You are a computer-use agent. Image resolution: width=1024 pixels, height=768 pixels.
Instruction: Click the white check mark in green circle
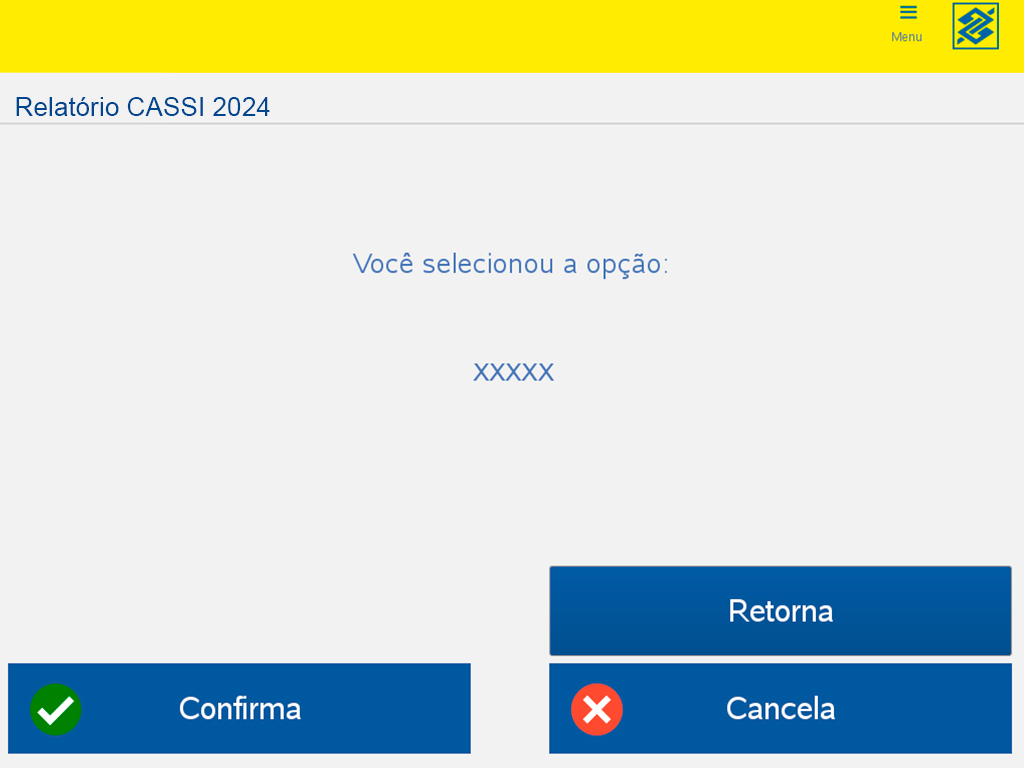[x=56, y=709]
